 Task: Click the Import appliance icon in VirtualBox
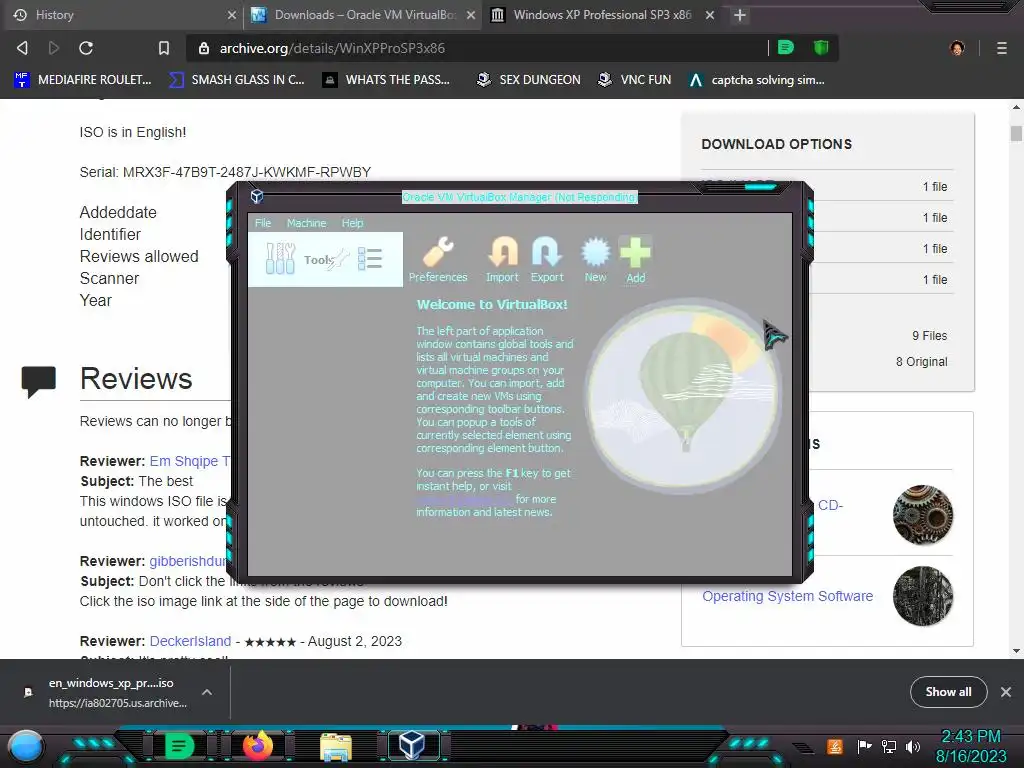coord(502,259)
